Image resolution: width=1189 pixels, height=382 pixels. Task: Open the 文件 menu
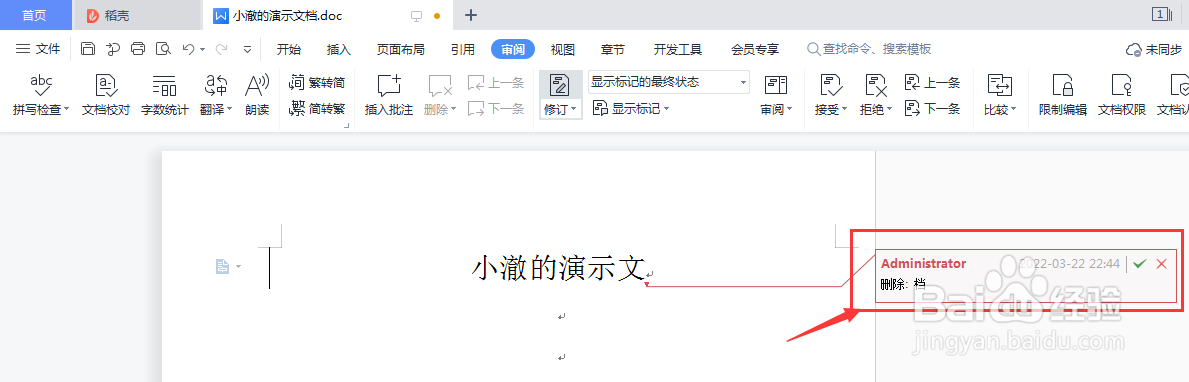[x=38, y=49]
